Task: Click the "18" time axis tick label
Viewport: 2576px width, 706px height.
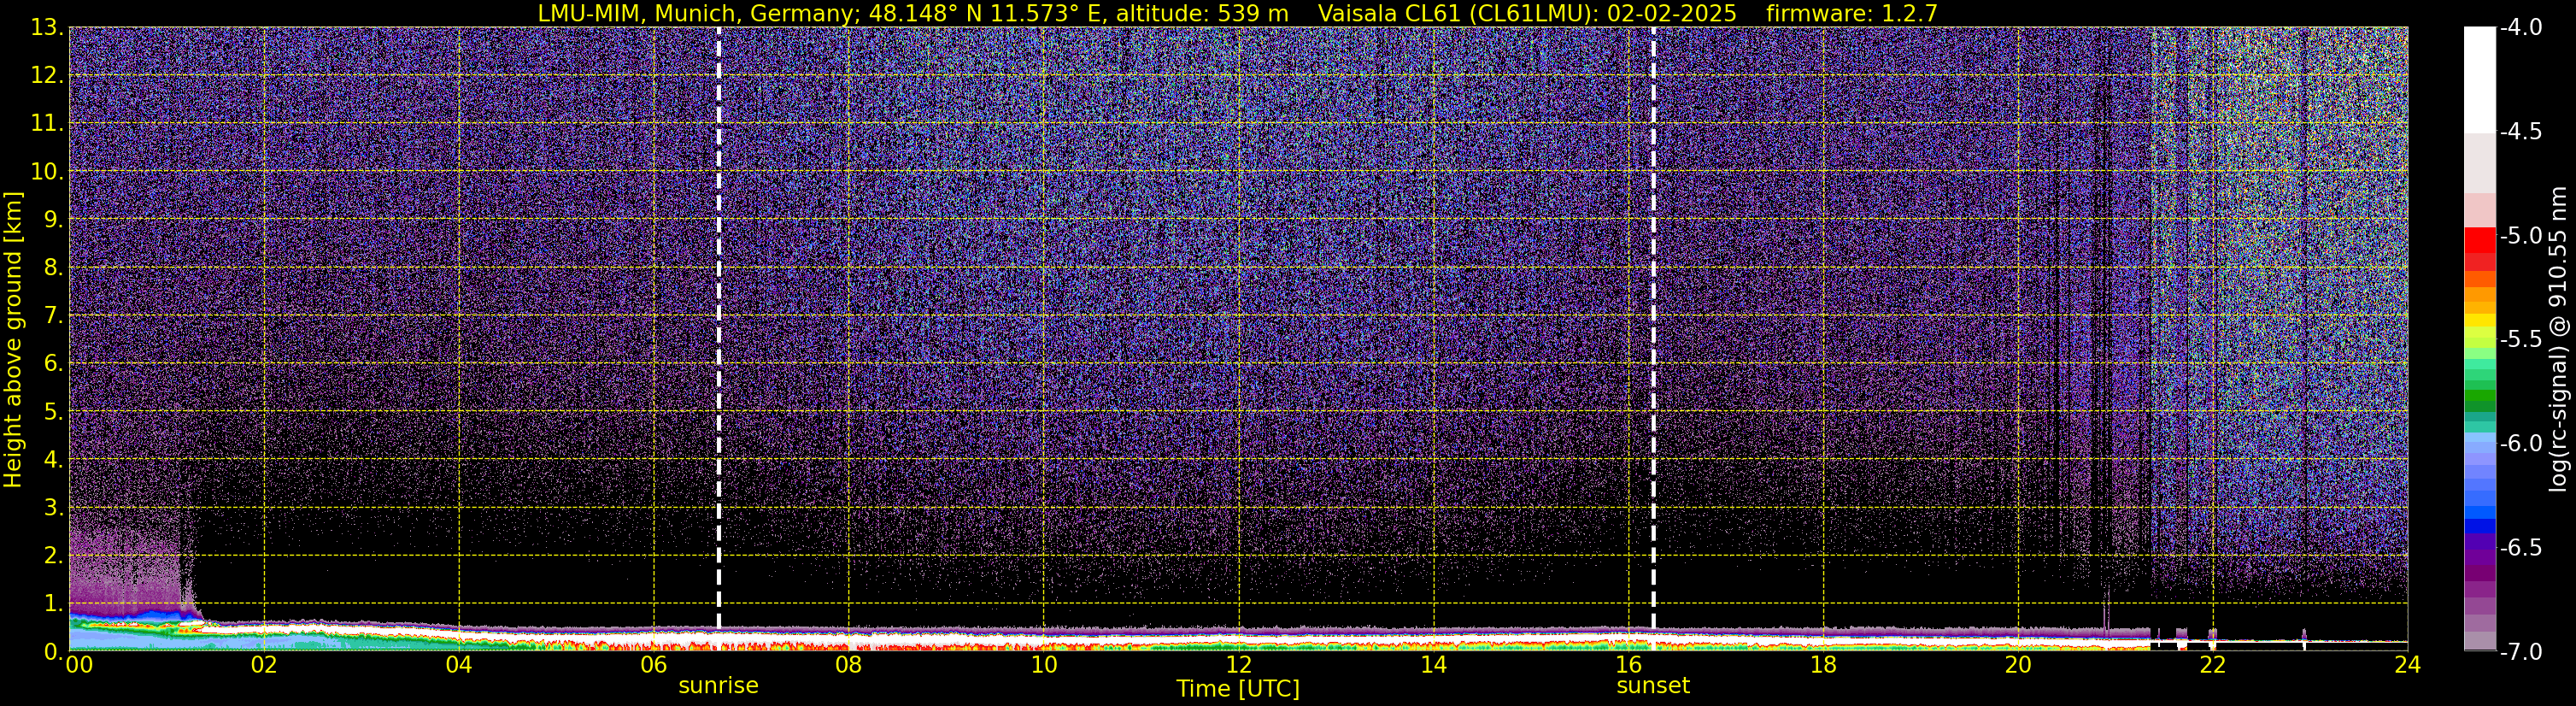Action: click(1823, 666)
